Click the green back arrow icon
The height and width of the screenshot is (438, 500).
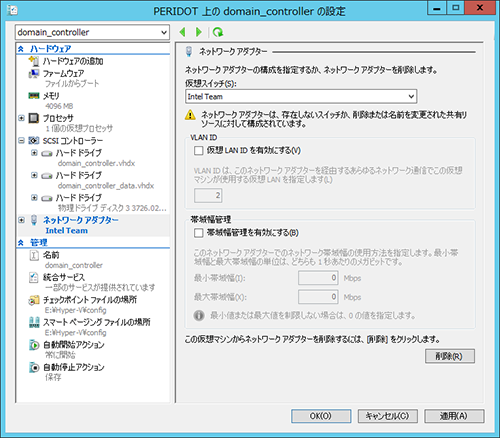(182, 32)
